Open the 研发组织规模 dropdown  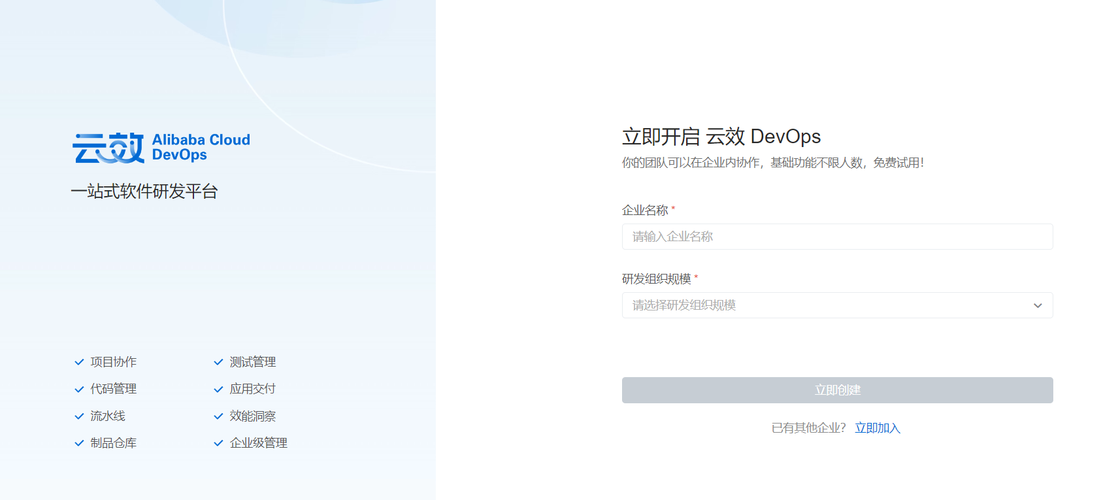[x=837, y=305]
